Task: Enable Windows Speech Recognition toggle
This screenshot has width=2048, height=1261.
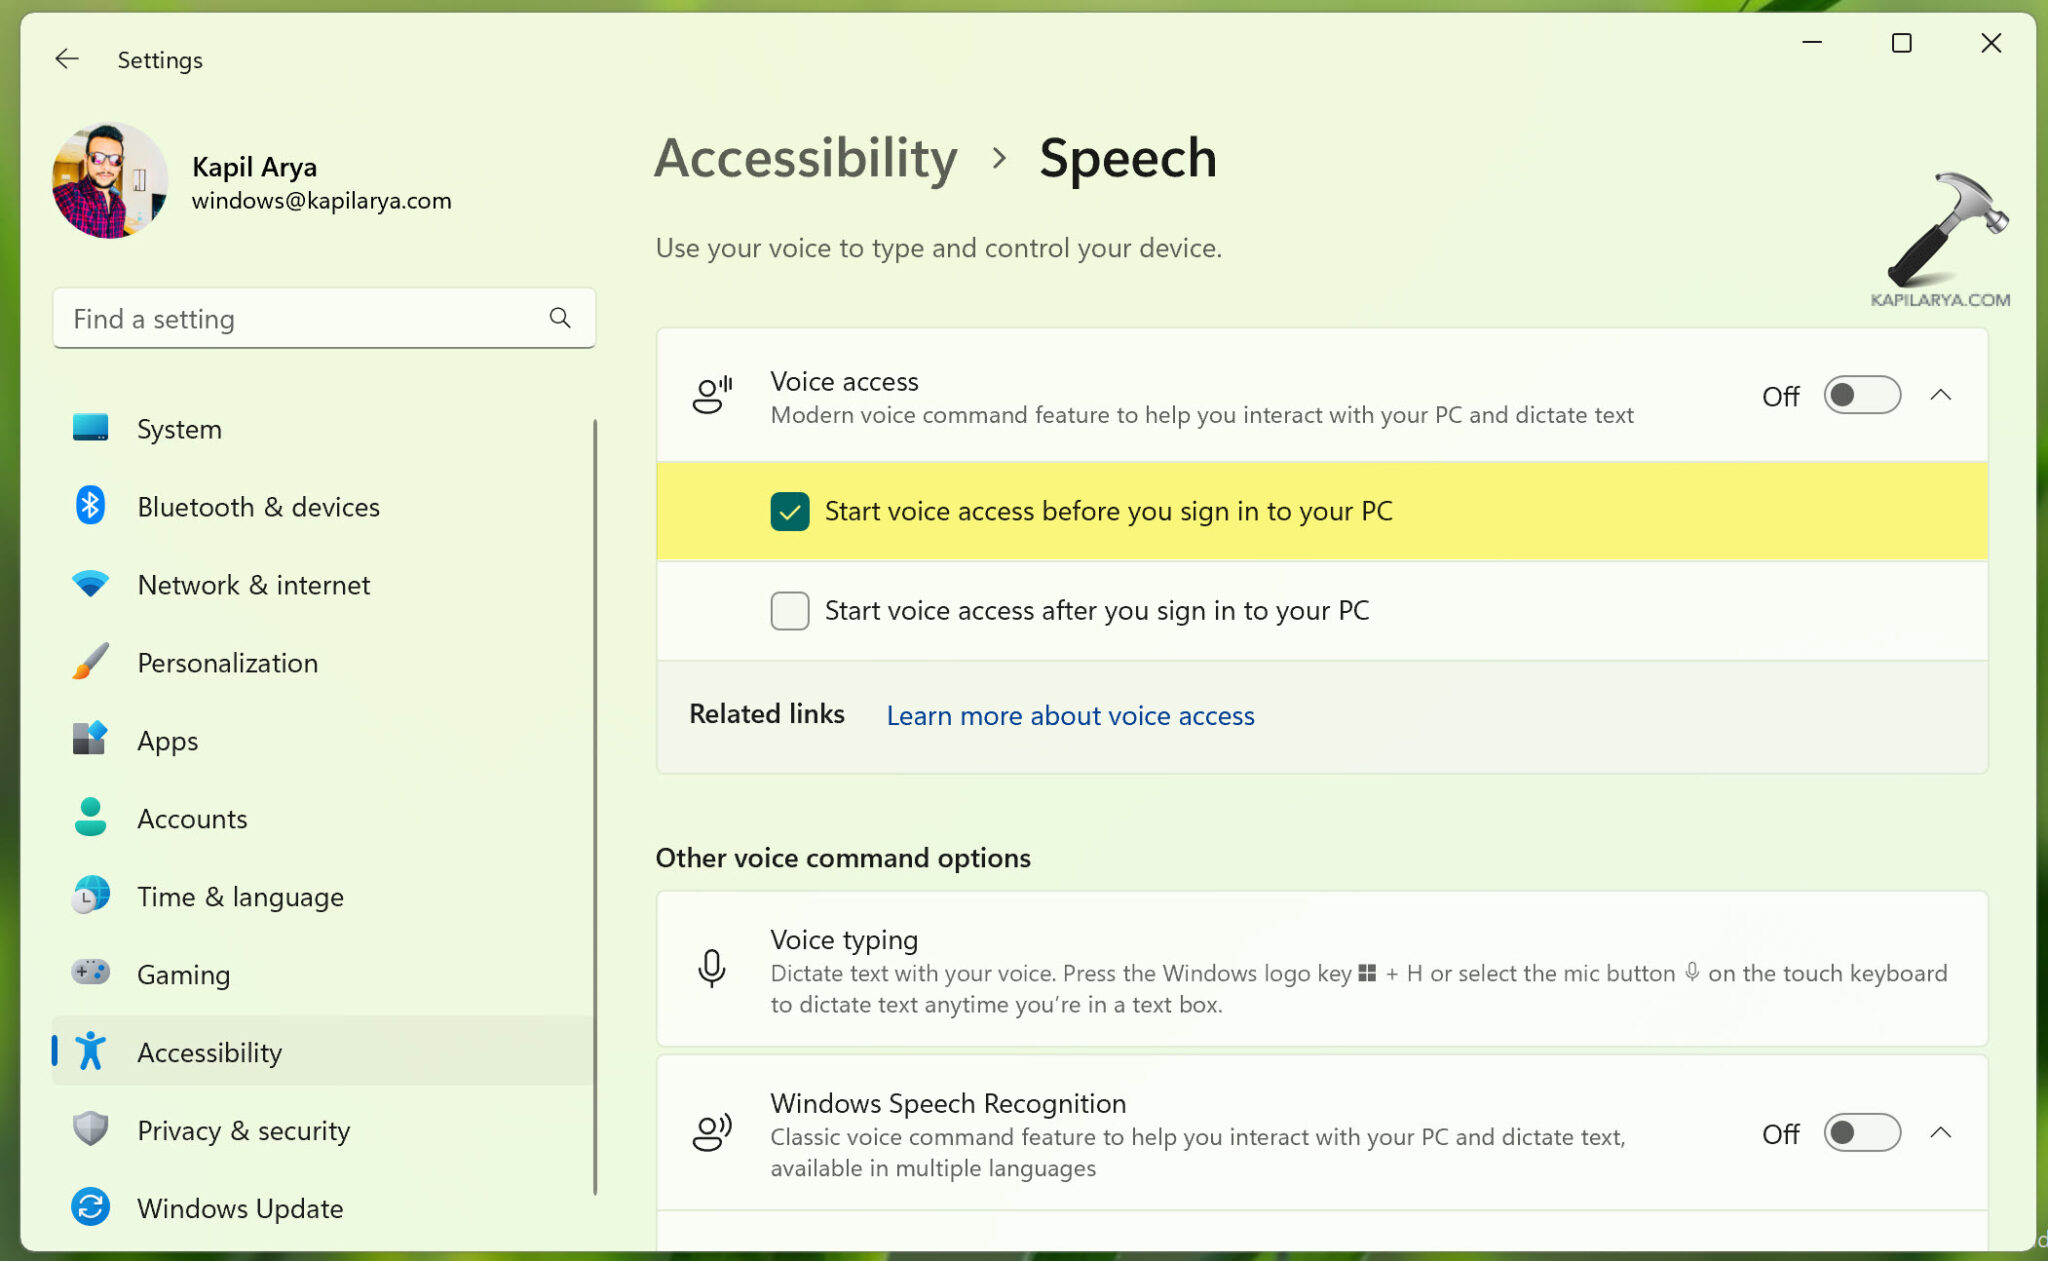Action: pos(1861,1133)
